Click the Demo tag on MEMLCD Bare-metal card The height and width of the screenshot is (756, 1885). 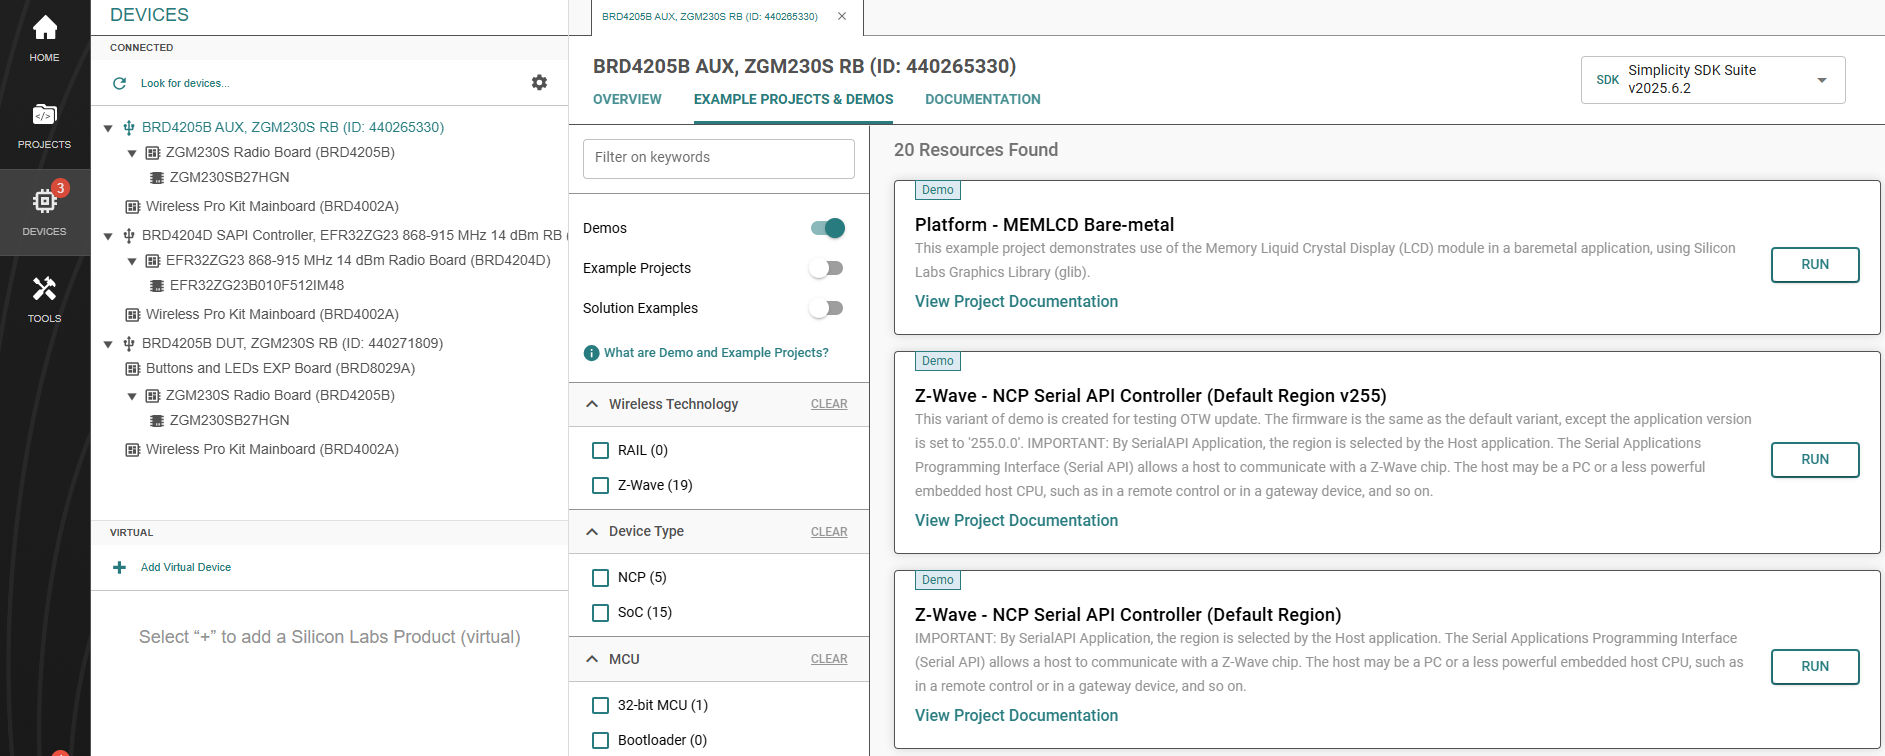[x=938, y=190]
